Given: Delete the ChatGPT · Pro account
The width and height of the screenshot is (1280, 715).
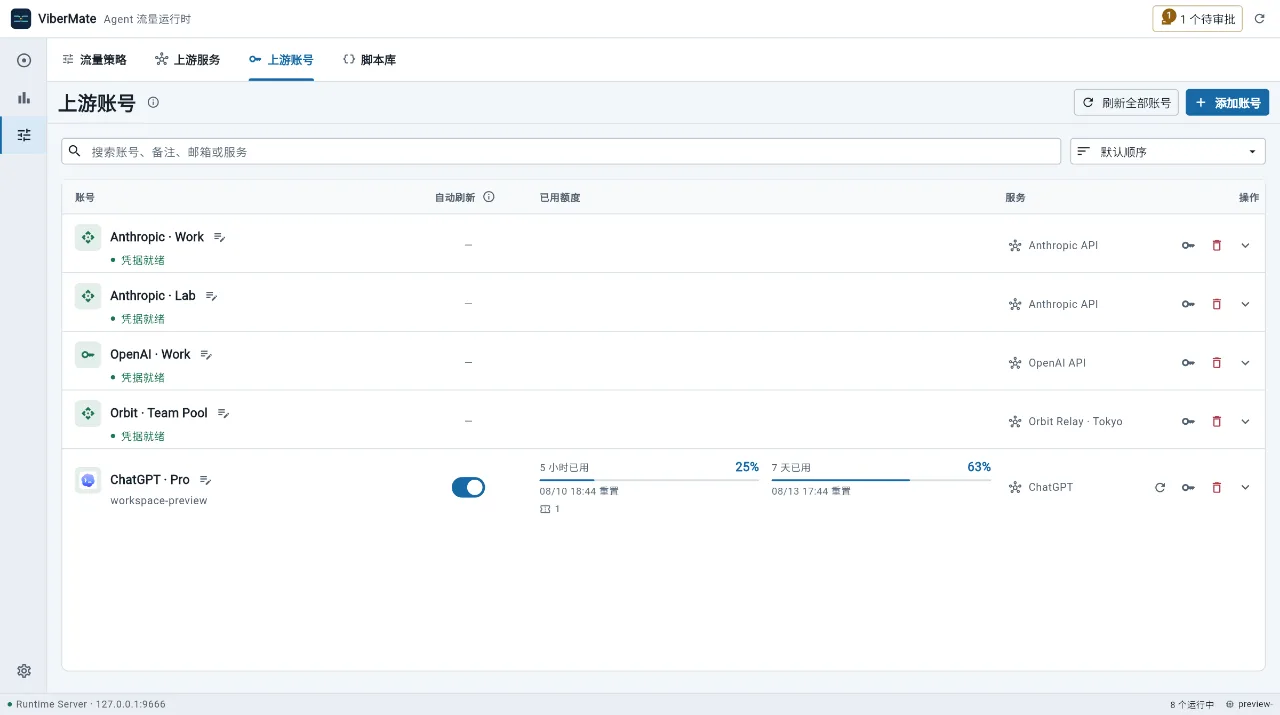Looking at the screenshot, I should (1216, 487).
